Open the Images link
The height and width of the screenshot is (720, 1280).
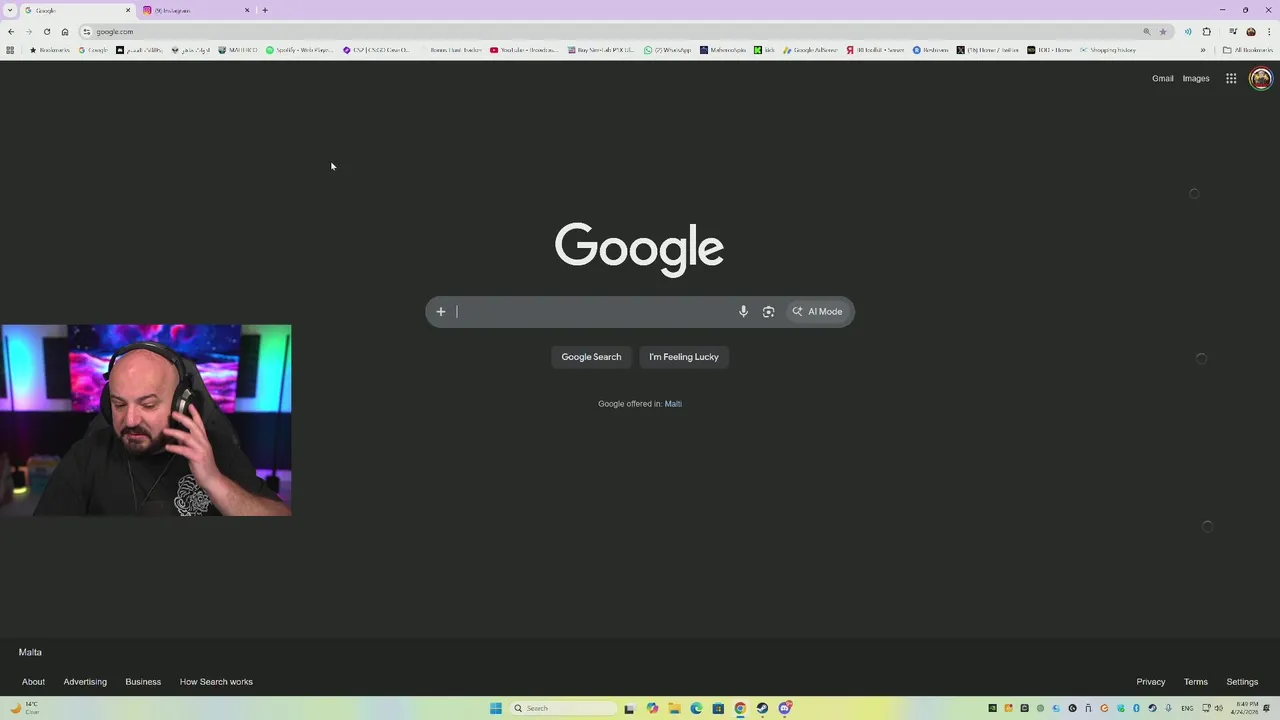point(1196,78)
